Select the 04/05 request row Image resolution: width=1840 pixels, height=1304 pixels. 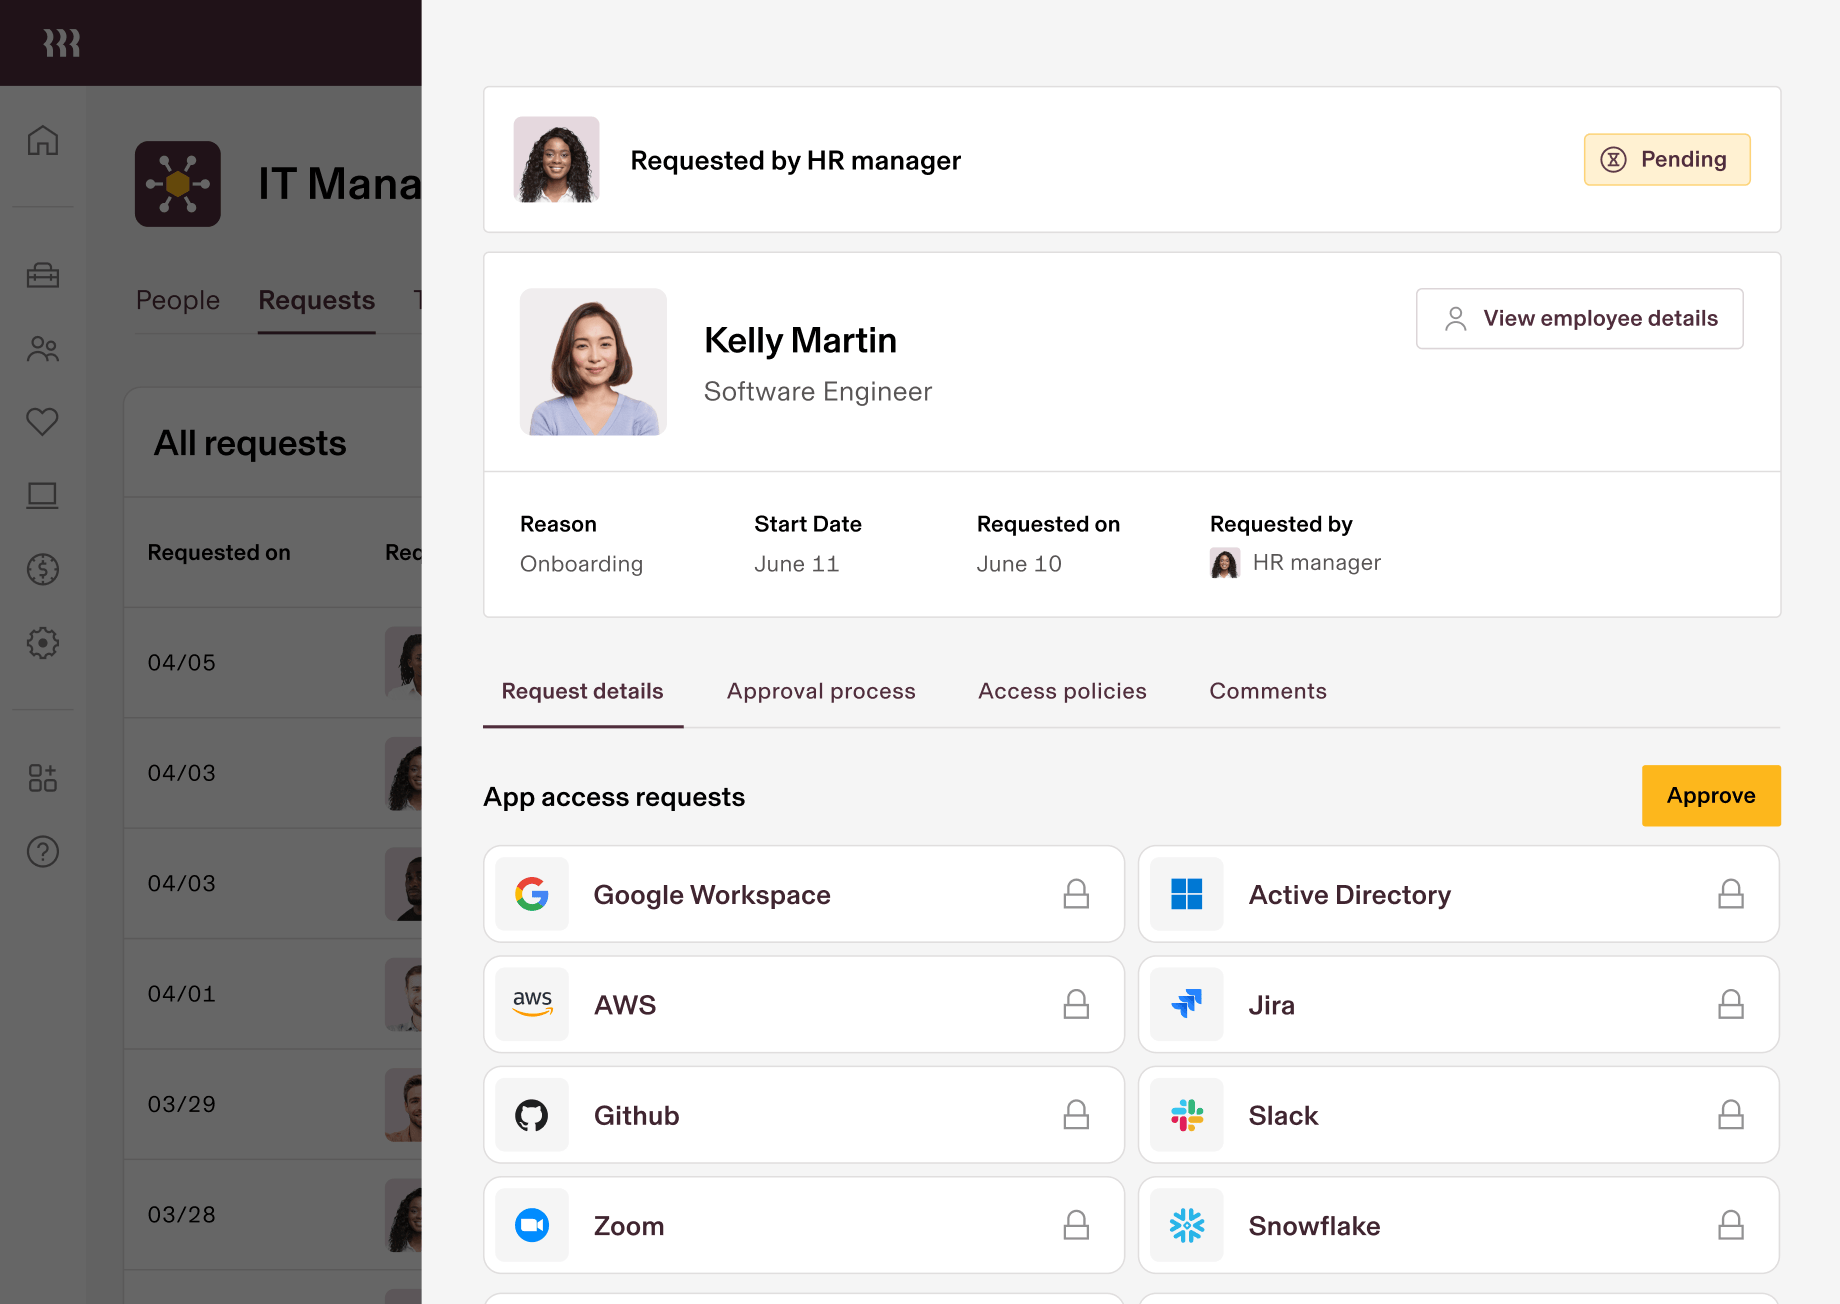(273, 662)
